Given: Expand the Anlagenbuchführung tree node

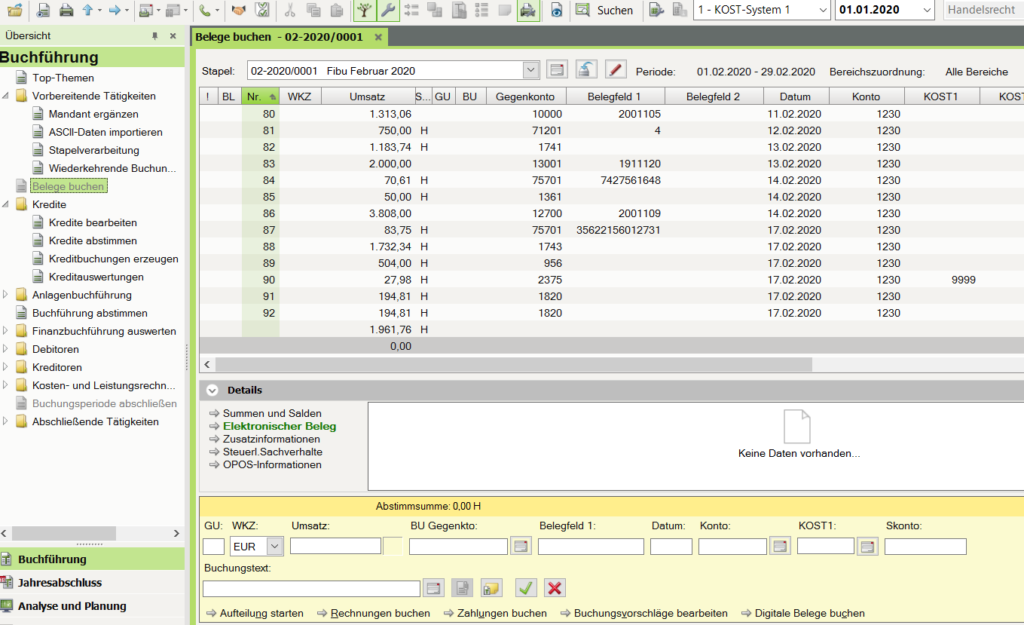Looking at the screenshot, I should (6, 295).
